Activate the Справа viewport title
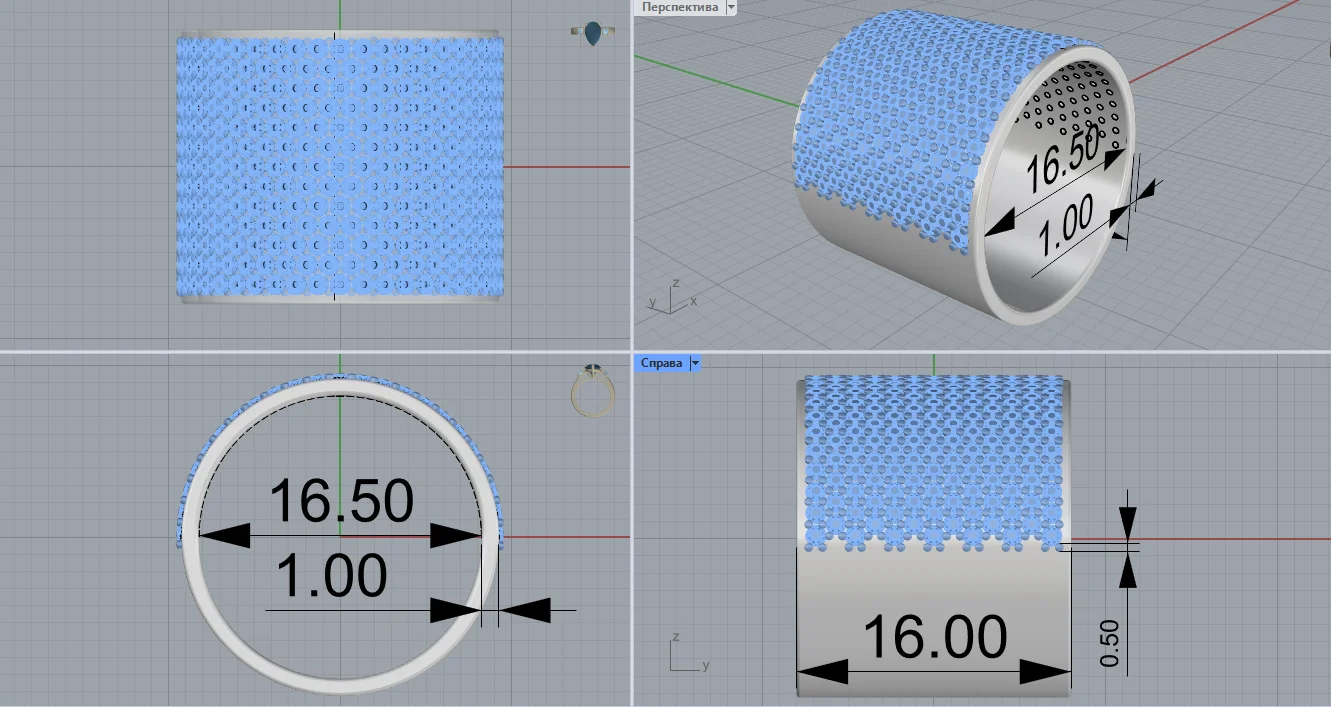Screen dimensions: 1331x707 (x=662, y=363)
